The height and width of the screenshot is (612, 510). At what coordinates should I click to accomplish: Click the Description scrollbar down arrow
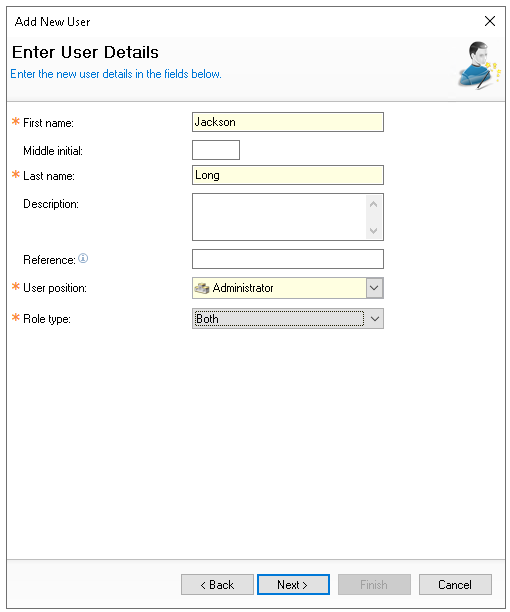pos(373,231)
